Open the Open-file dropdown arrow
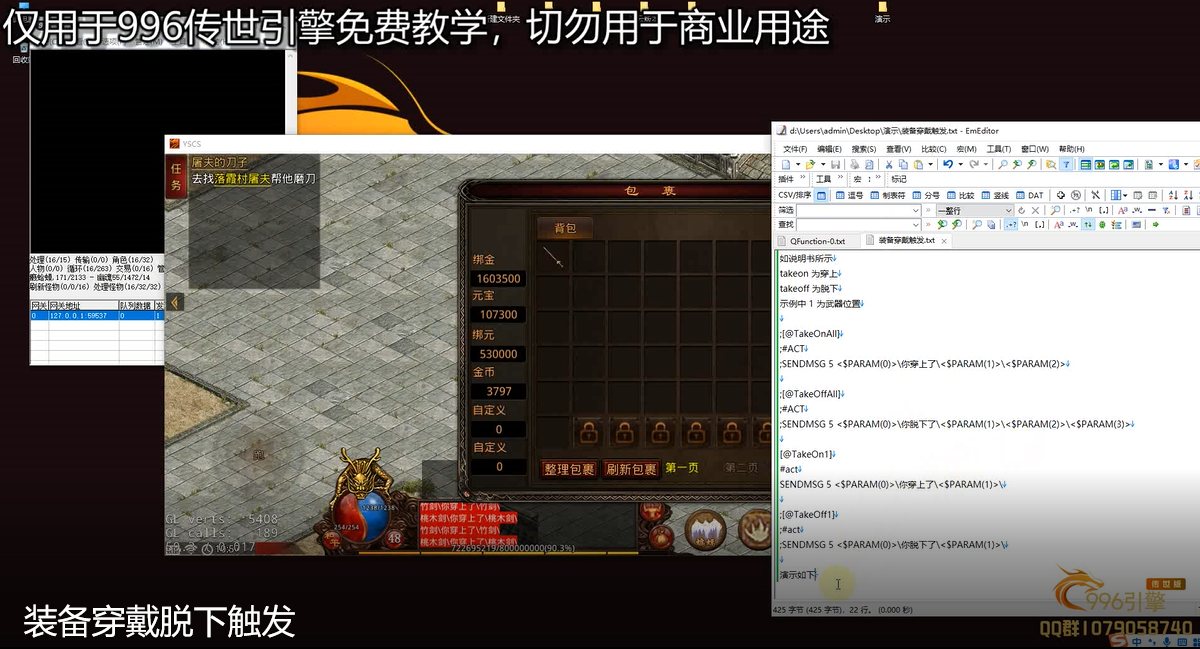This screenshot has width=1200, height=649. (823, 164)
